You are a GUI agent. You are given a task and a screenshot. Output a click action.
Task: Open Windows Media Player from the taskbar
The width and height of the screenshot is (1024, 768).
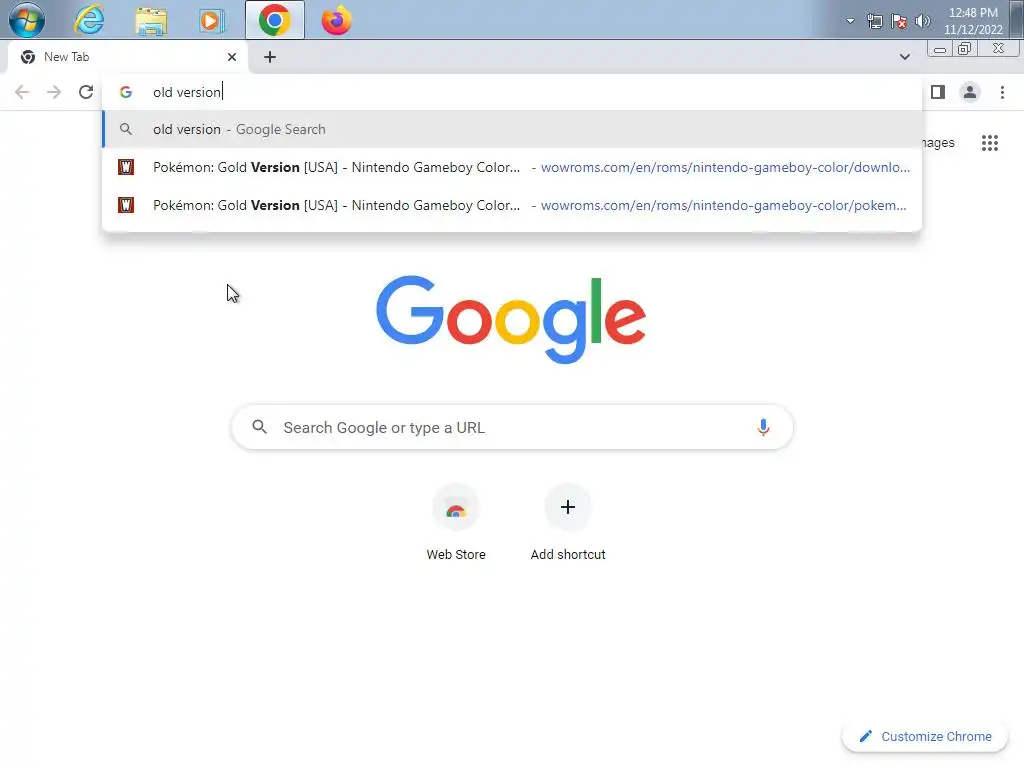click(x=212, y=20)
